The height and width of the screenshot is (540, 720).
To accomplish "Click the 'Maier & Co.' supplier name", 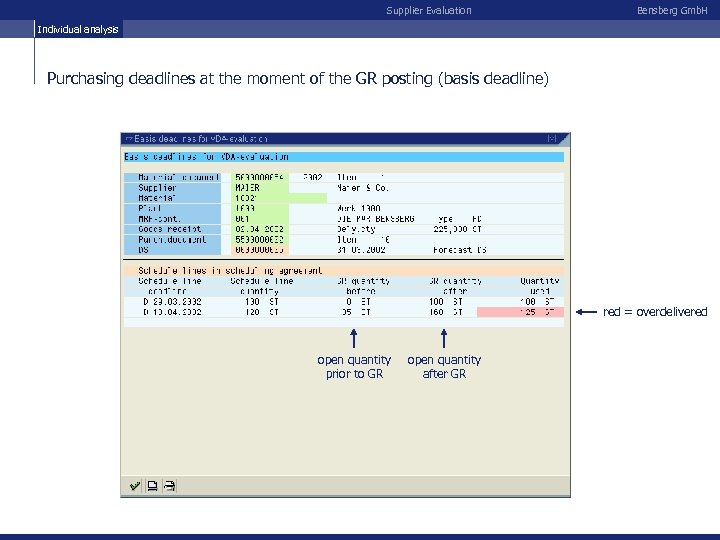I will [363, 188].
